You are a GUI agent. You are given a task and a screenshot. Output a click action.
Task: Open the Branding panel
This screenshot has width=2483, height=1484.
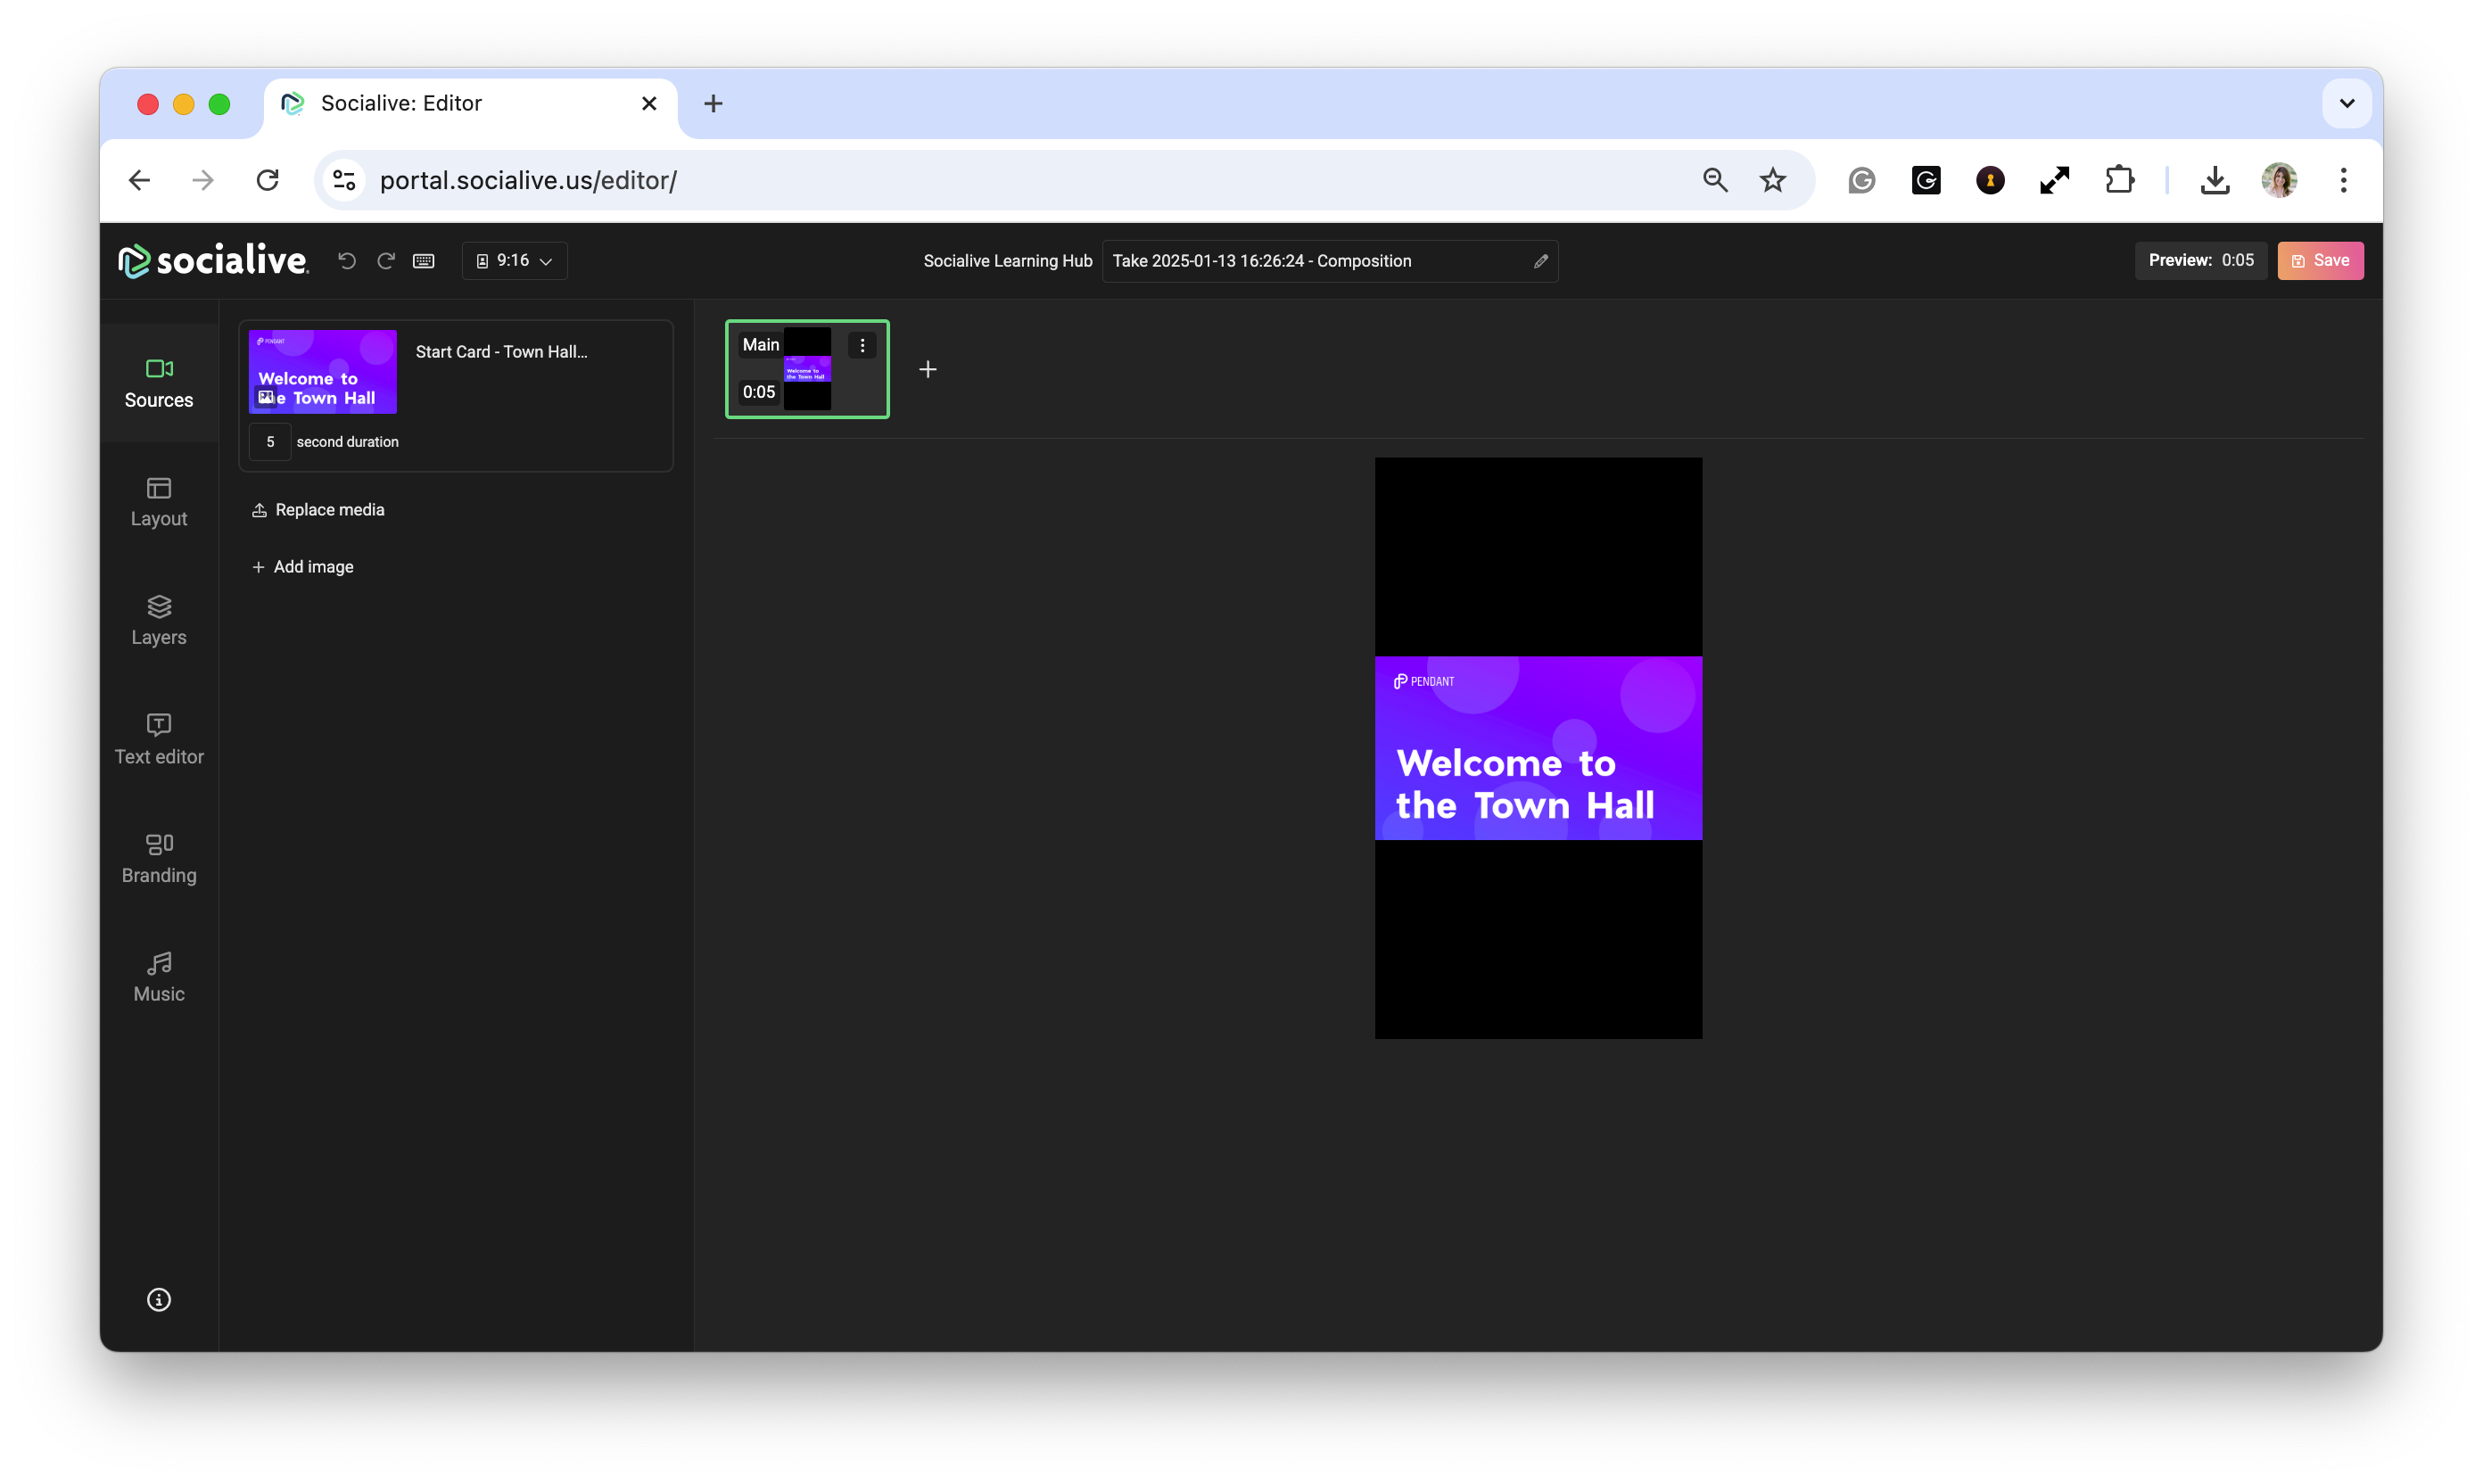coord(159,858)
